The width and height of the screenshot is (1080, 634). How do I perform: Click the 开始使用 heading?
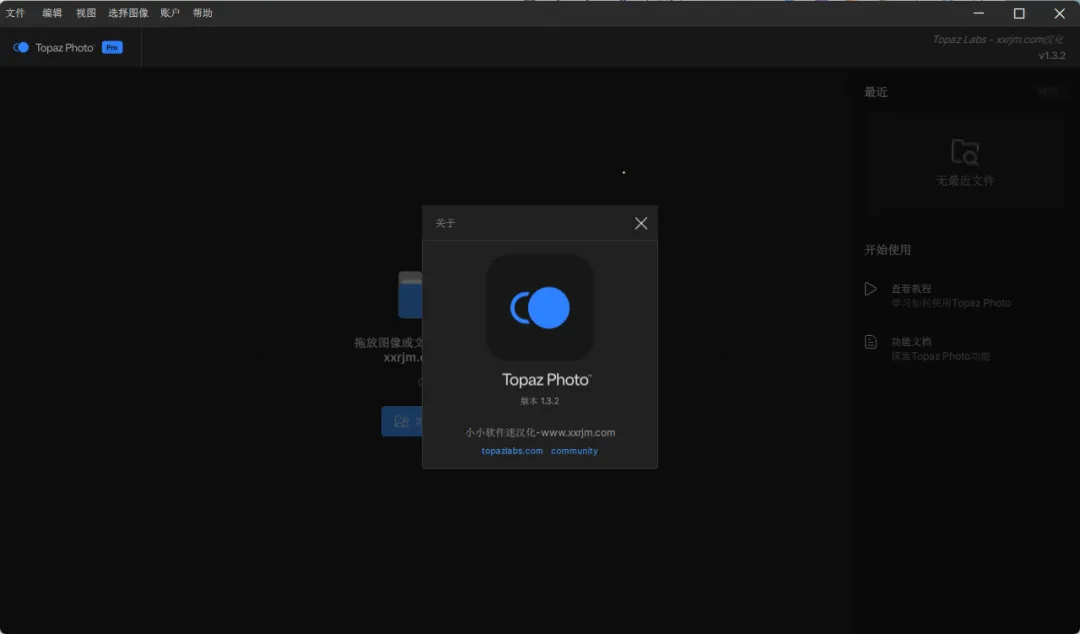point(887,249)
